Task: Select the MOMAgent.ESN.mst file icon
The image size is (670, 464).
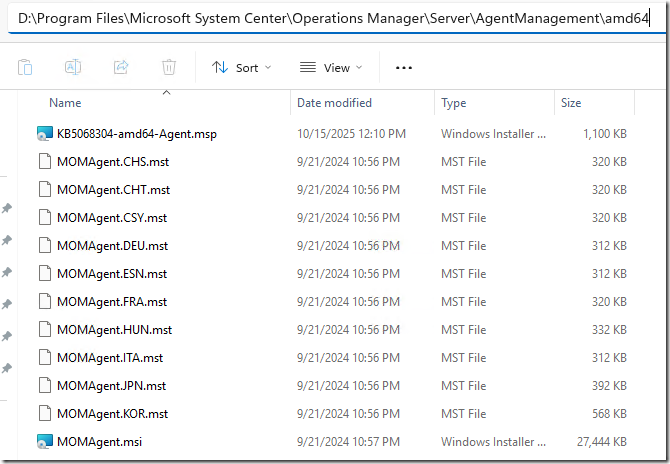Action: (45, 274)
